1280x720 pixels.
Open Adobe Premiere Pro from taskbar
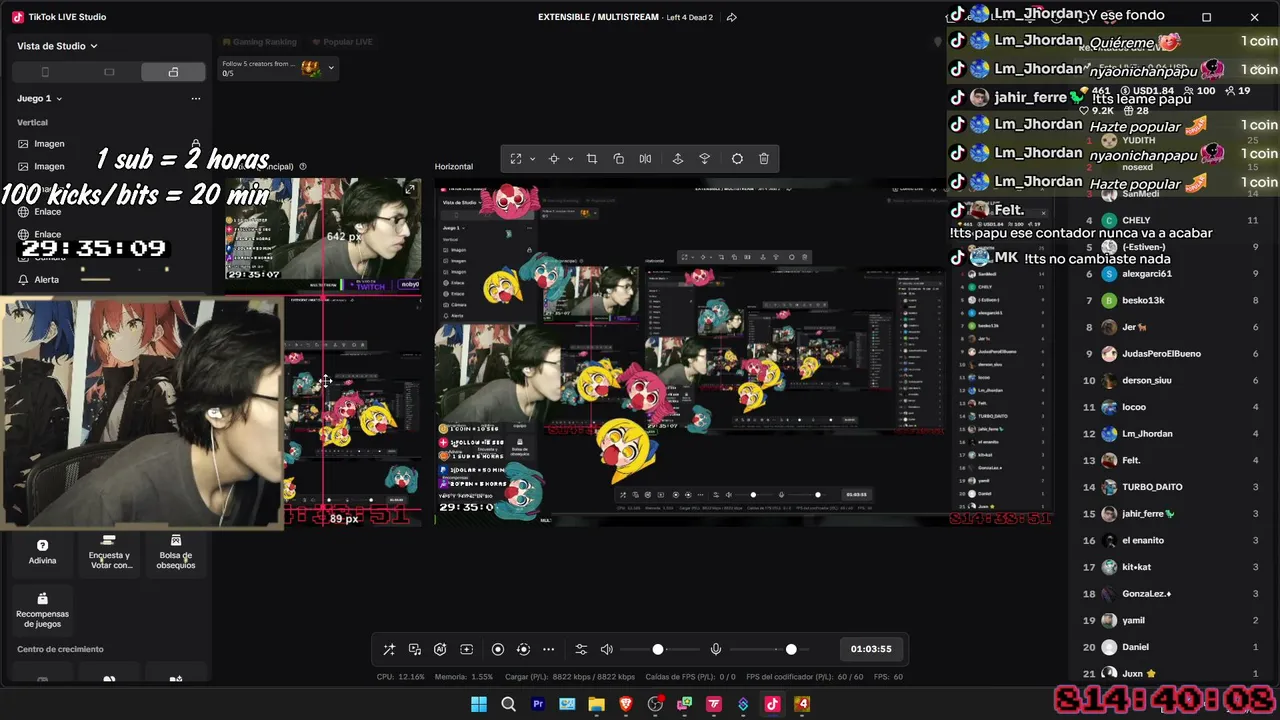(x=538, y=704)
